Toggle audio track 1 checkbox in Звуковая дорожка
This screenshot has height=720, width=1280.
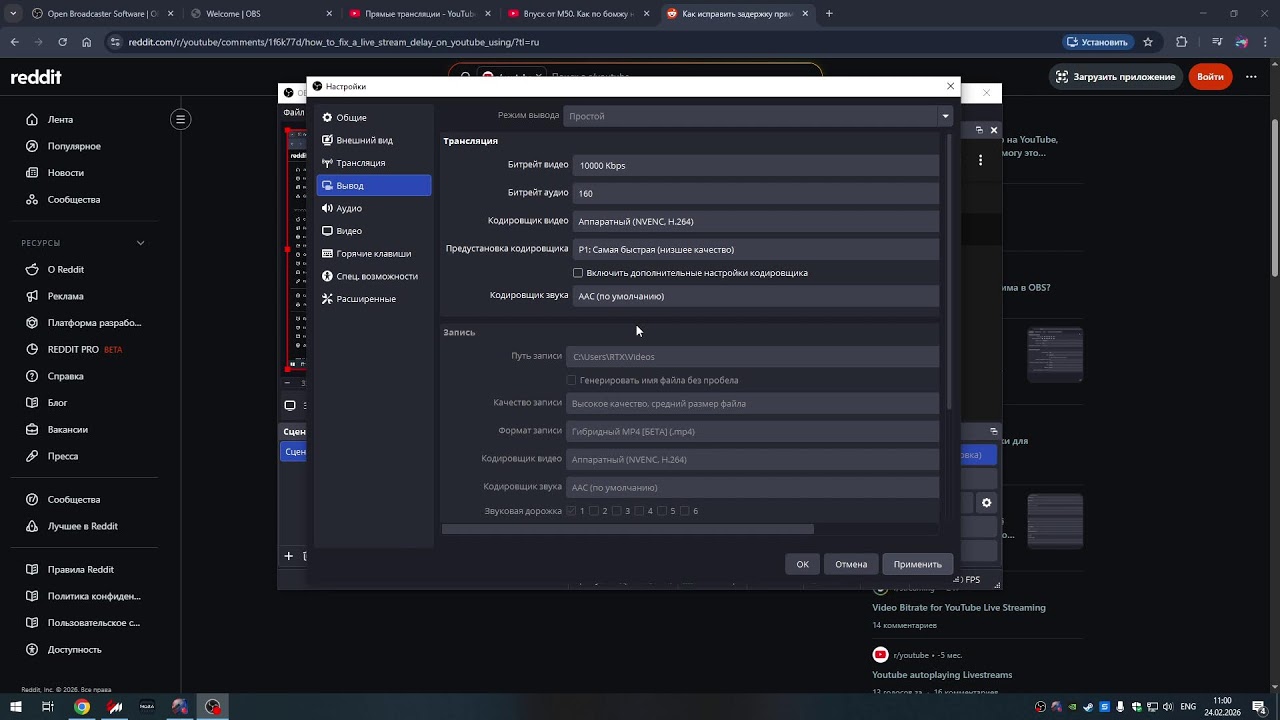[x=572, y=511]
